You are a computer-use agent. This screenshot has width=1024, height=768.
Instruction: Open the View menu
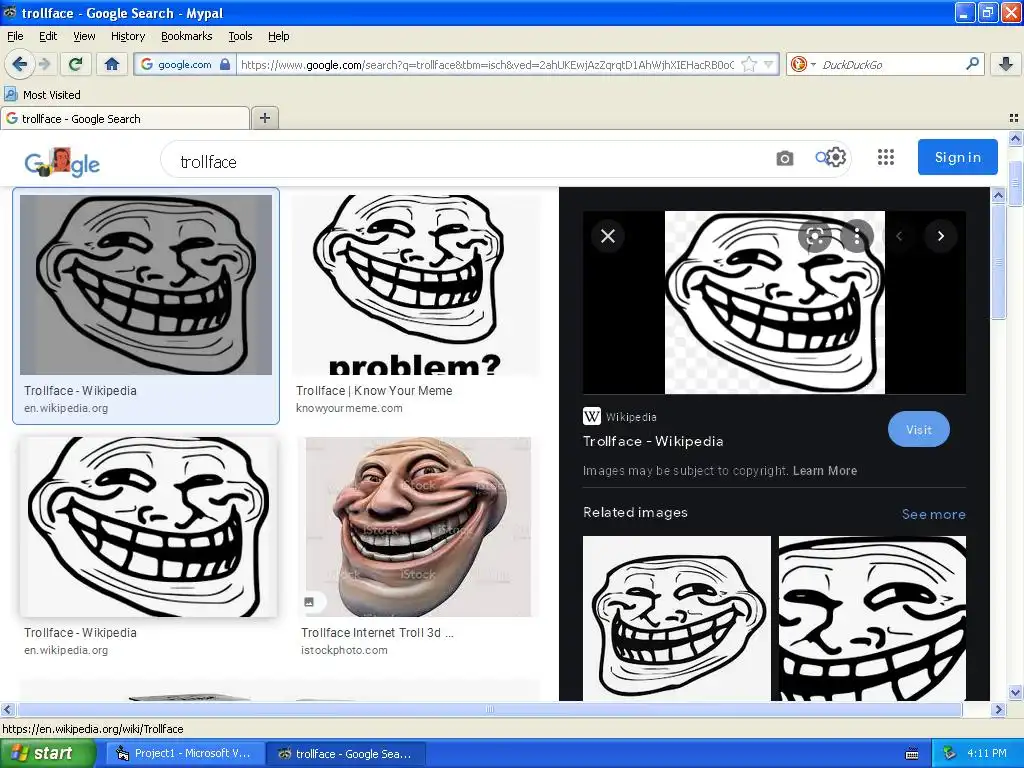pyautogui.click(x=84, y=36)
